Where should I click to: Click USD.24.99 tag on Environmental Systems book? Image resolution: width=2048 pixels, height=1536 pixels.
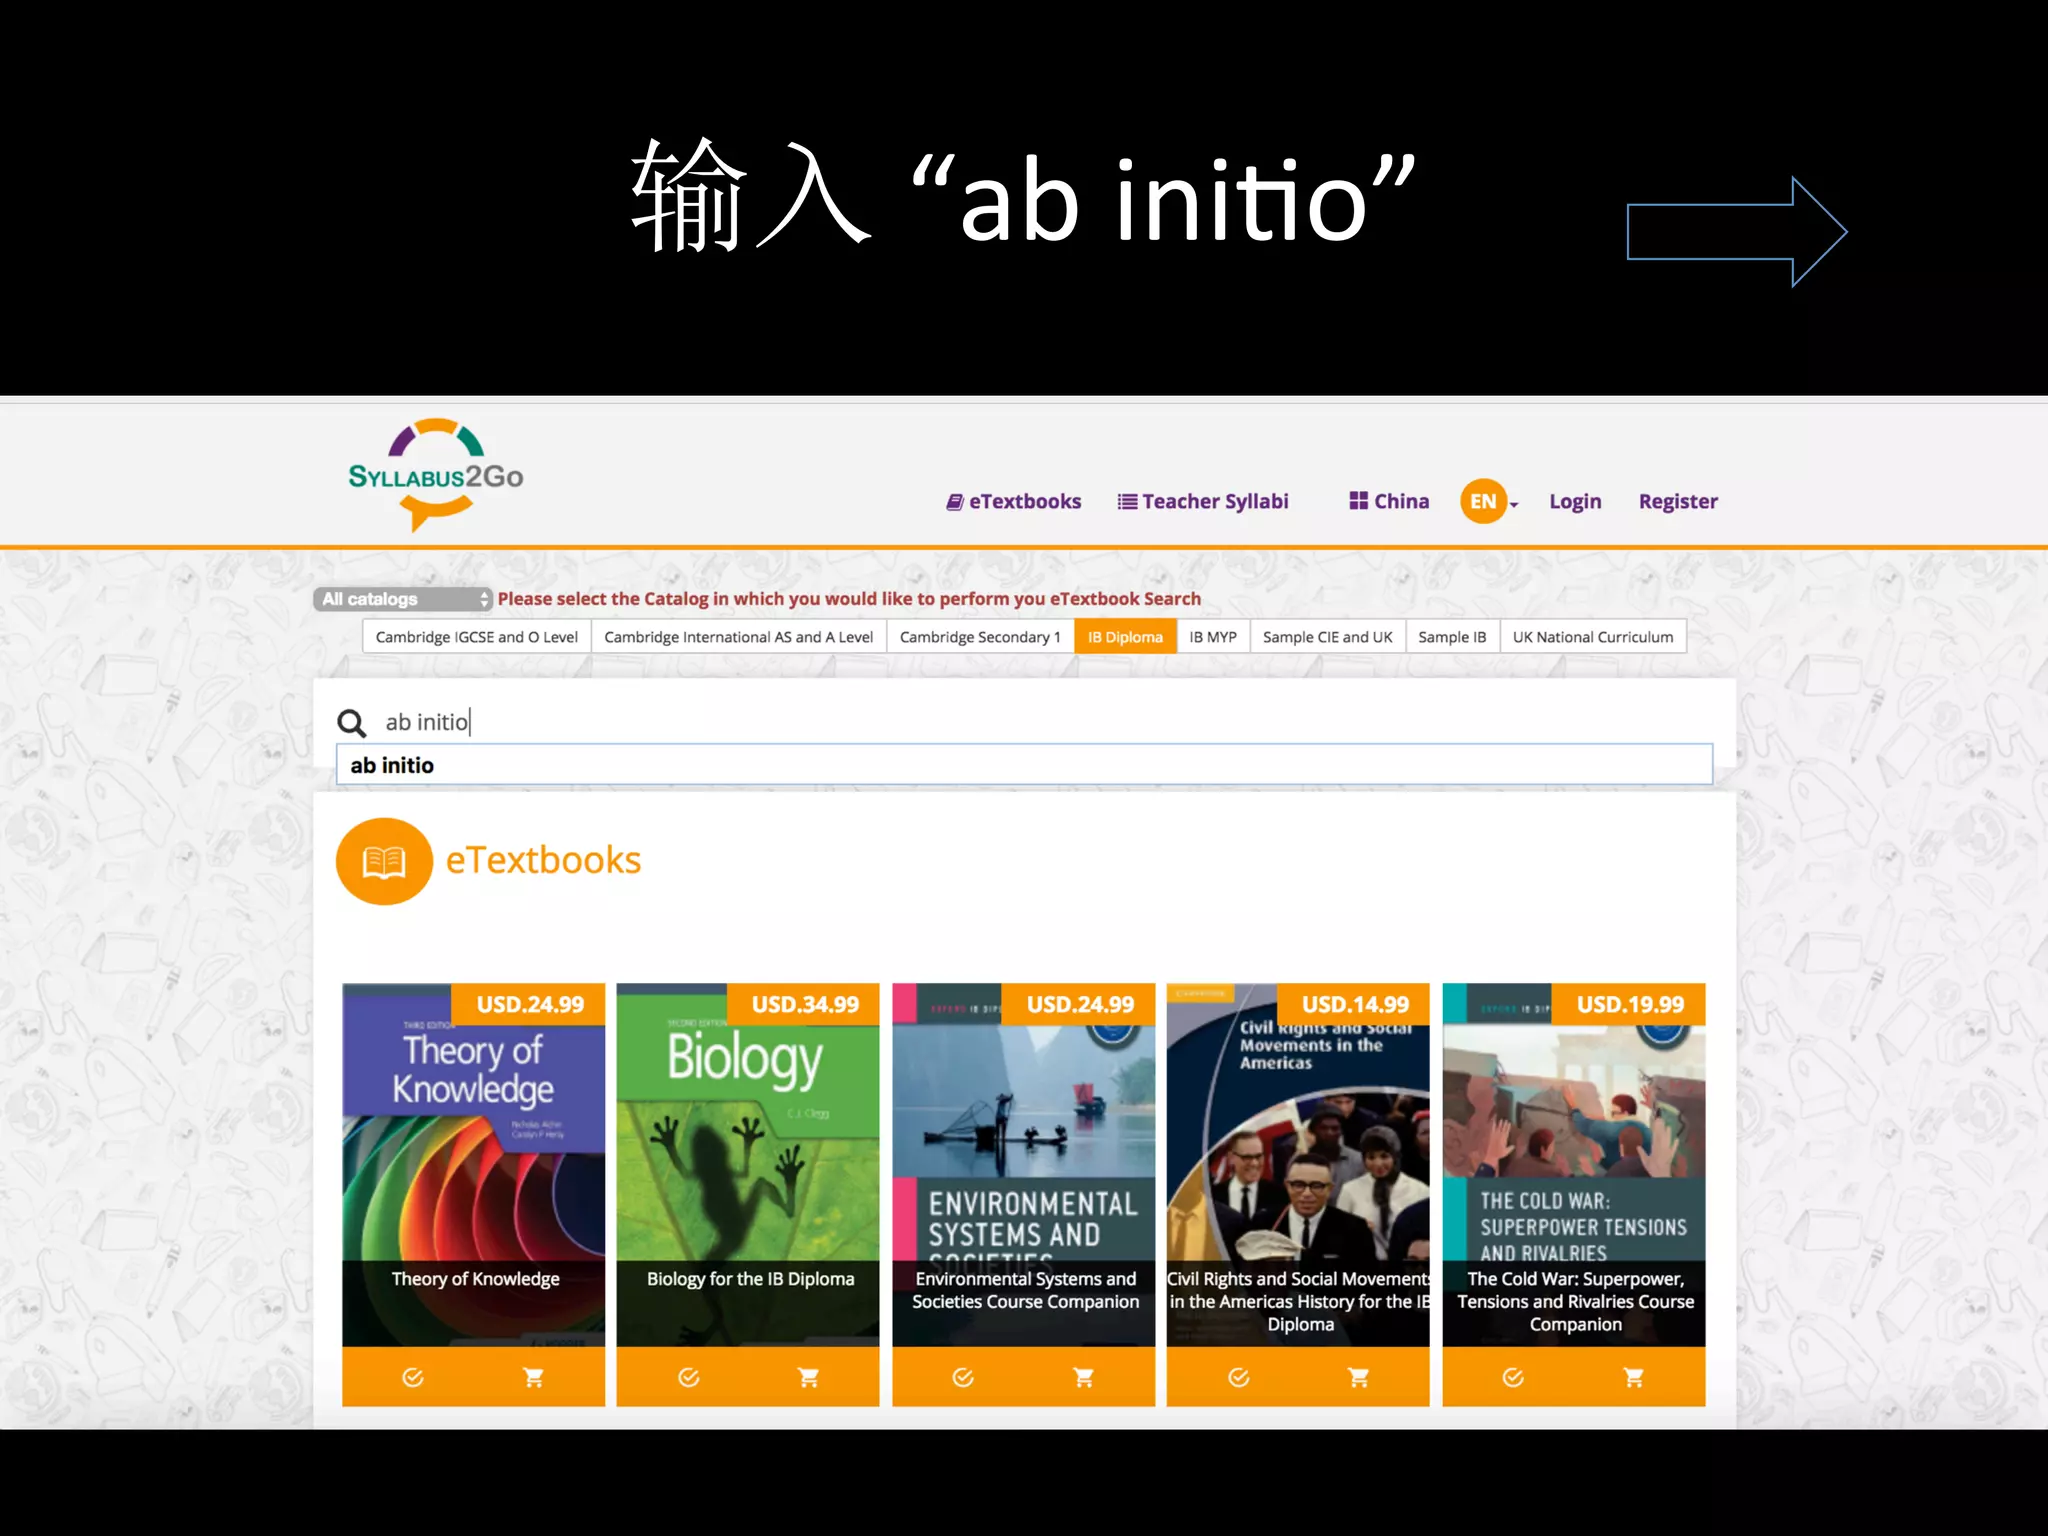click(1079, 1004)
